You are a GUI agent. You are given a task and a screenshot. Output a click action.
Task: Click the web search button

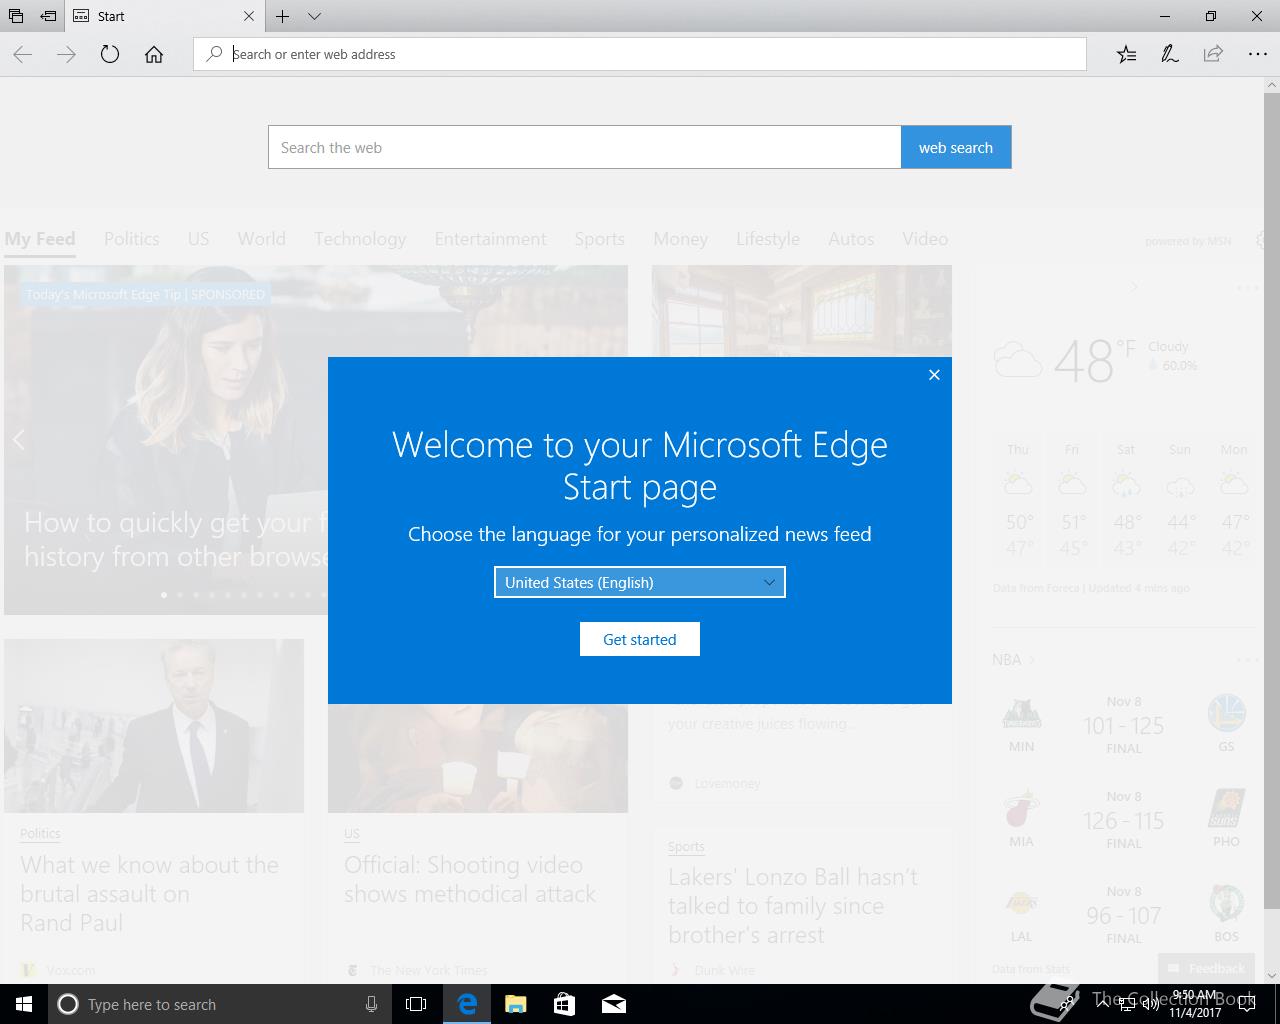click(956, 147)
